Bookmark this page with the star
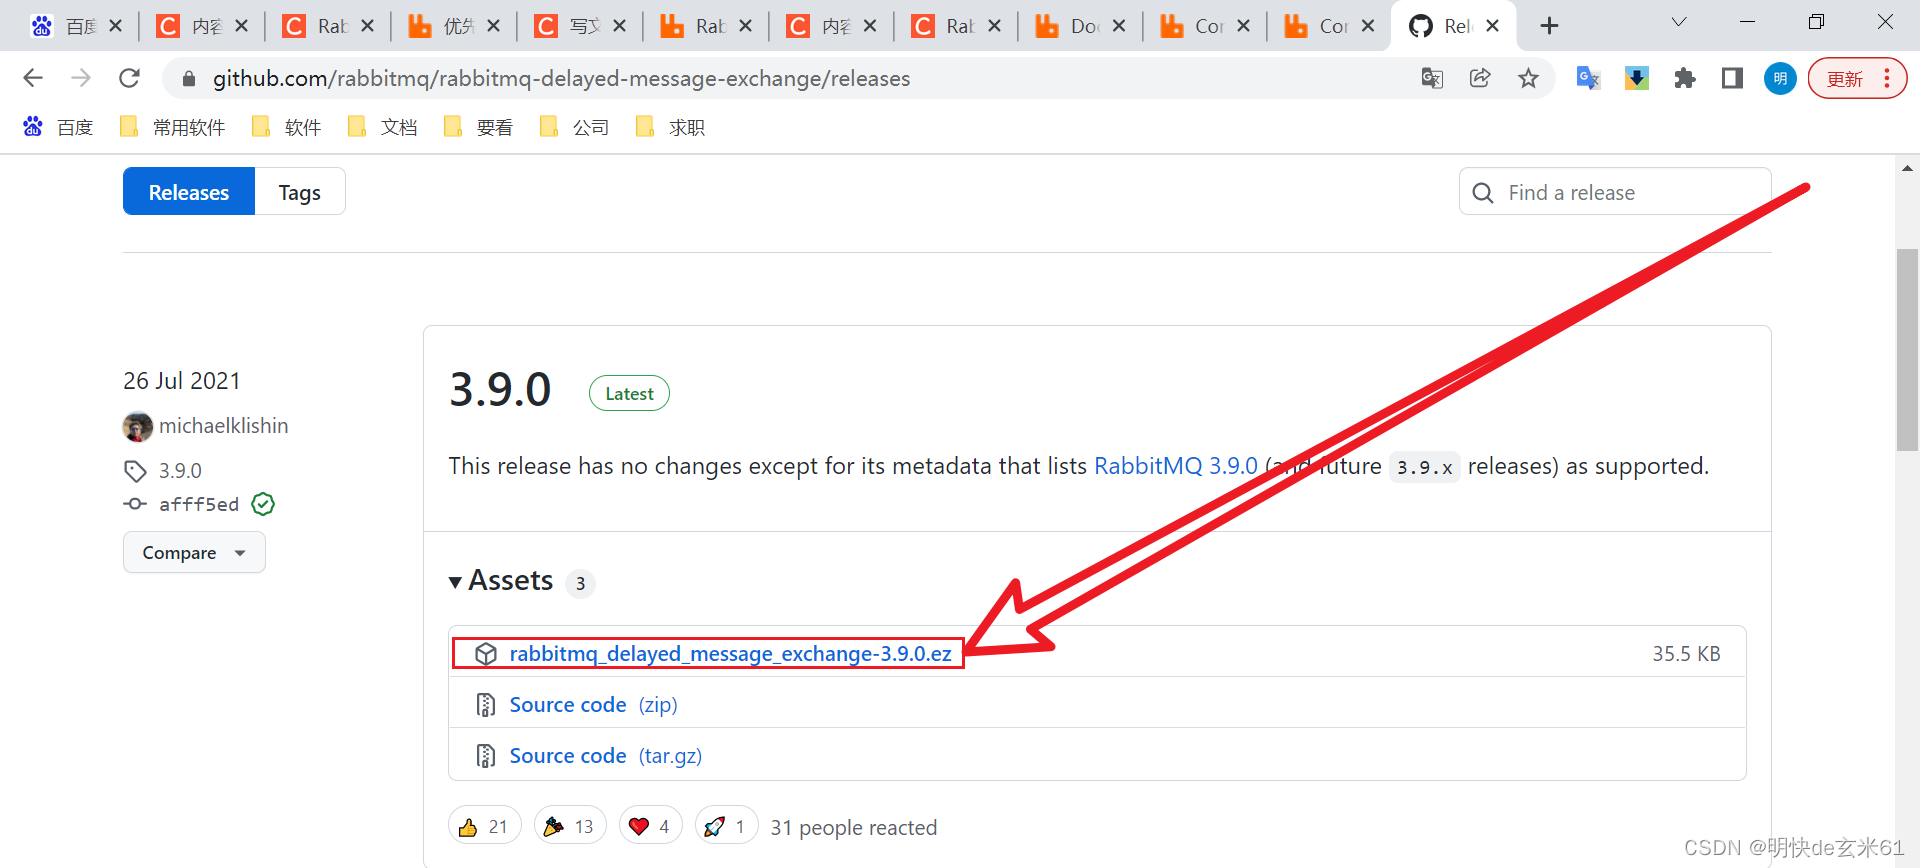The width and height of the screenshot is (1920, 868). click(1528, 78)
